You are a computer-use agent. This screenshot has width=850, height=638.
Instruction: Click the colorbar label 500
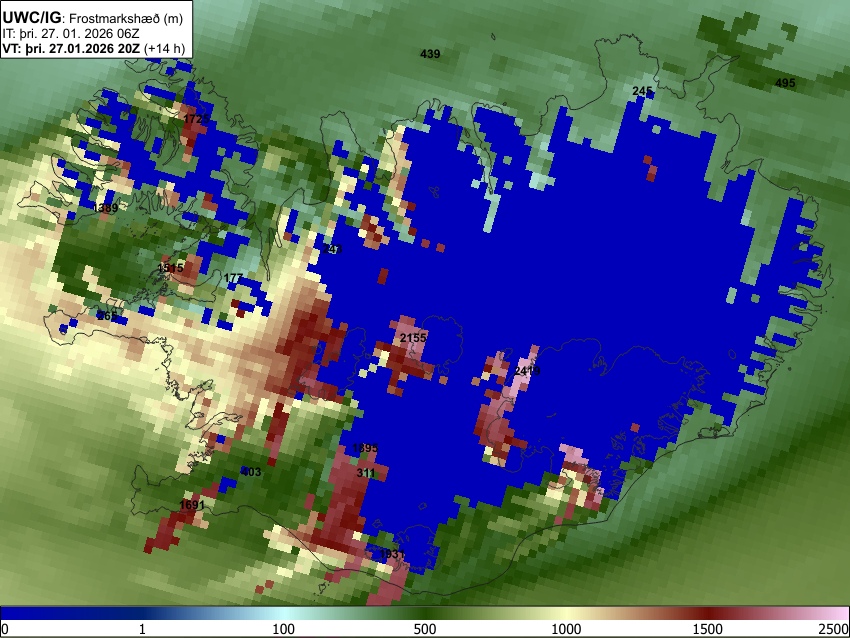point(425,629)
